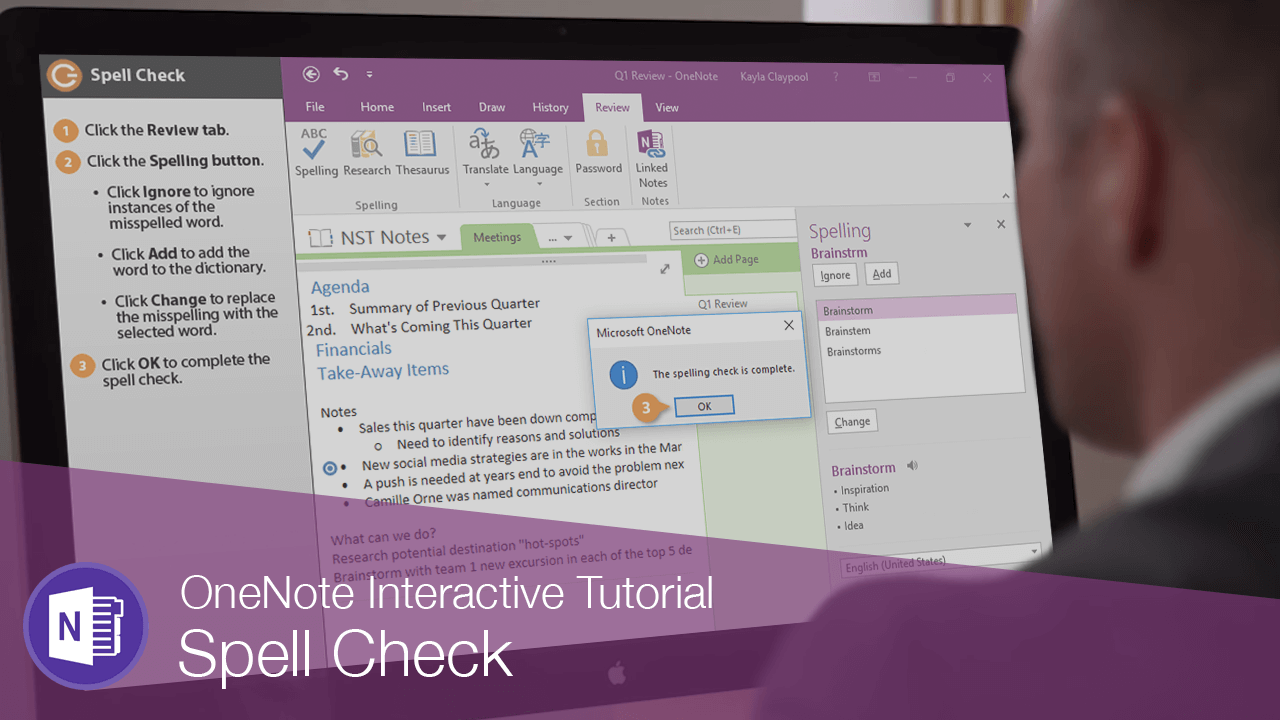This screenshot has width=1280, height=720.
Task: Expand the NST Notes notebook dropdown
Action: (441, 237)
